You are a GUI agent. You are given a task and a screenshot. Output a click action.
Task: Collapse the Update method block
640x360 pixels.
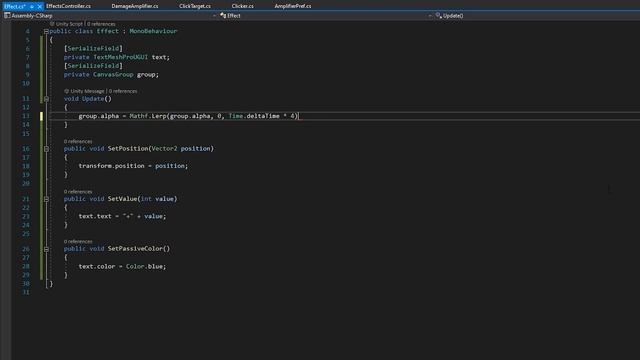46,99
